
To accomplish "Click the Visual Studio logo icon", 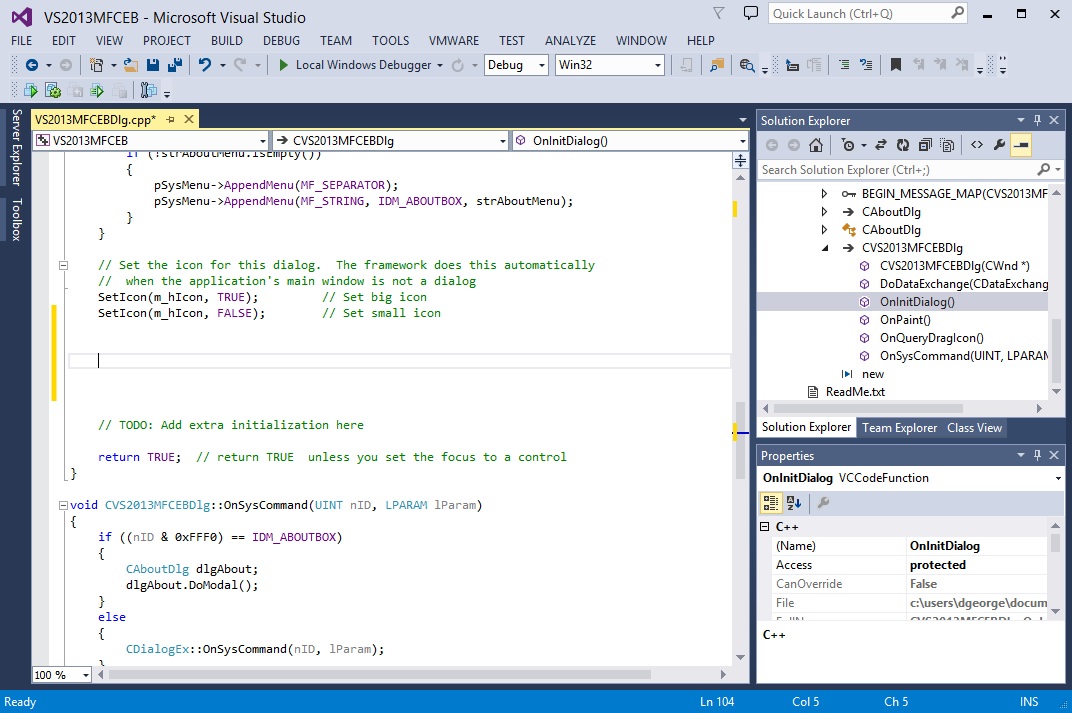I will pos(22,17).
